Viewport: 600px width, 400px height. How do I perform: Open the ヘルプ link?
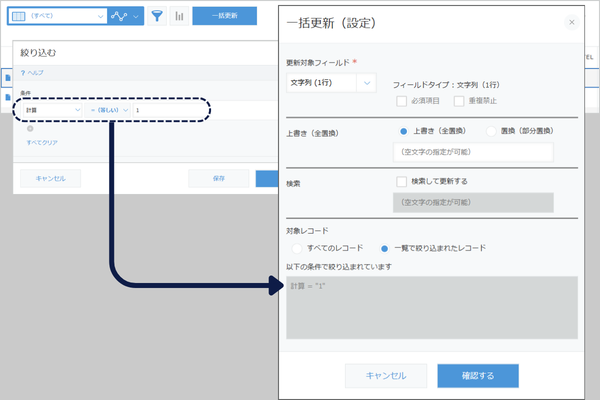(x=32, y=73)
